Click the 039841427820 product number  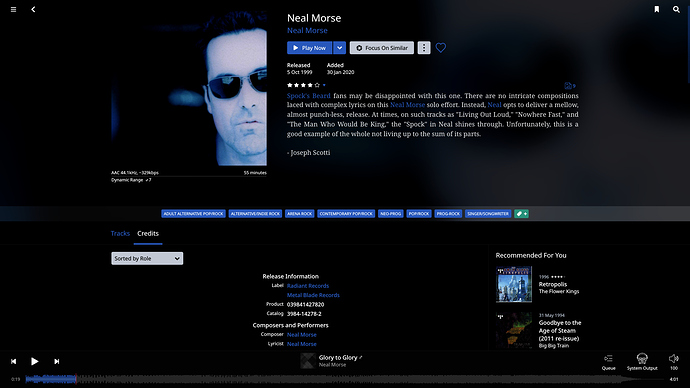tap(305, 304)
